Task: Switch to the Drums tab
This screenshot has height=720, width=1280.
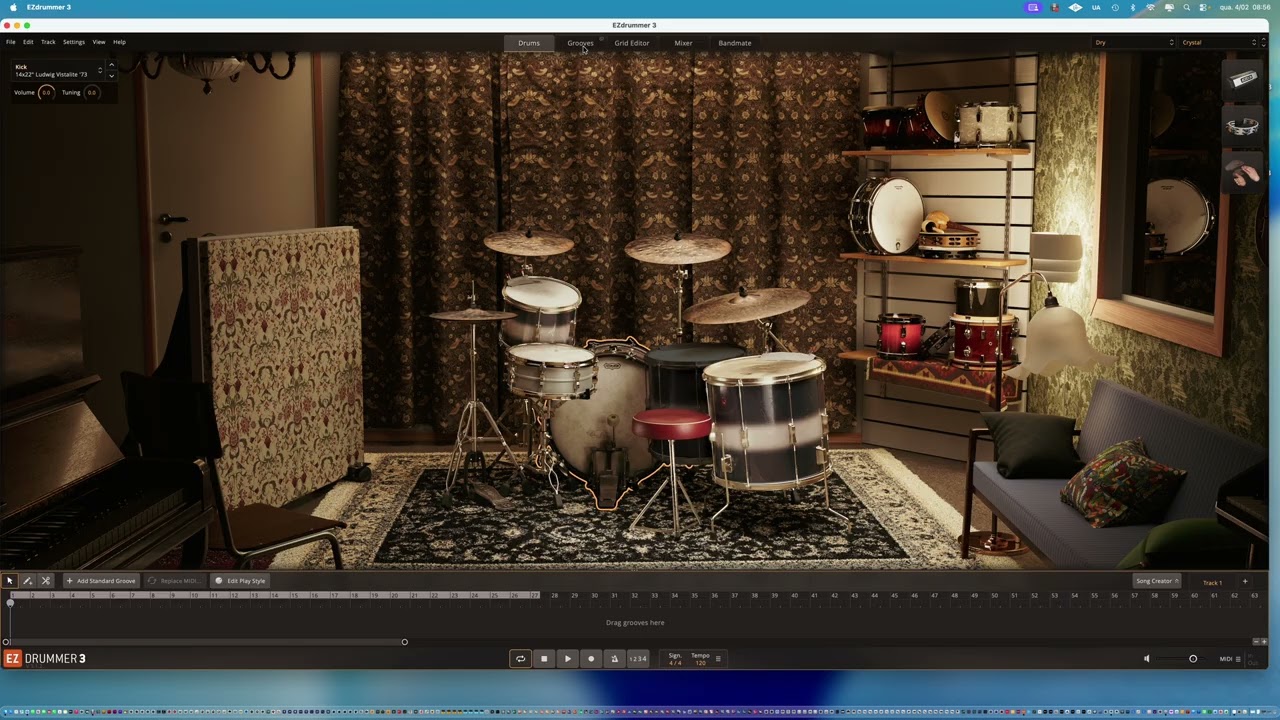Action: click(x=529, y=43)
